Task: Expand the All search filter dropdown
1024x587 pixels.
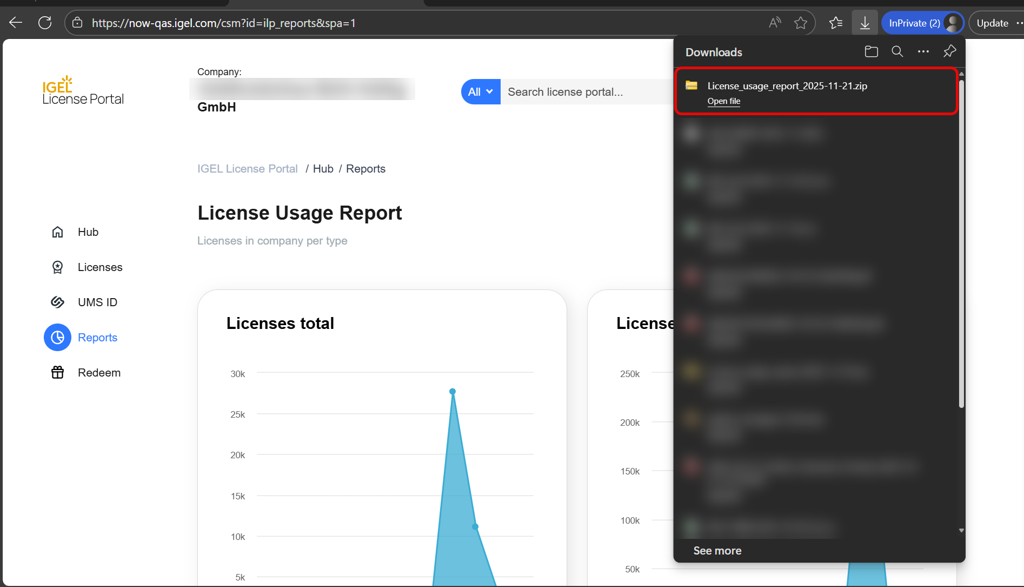Action: pos(480,92)
